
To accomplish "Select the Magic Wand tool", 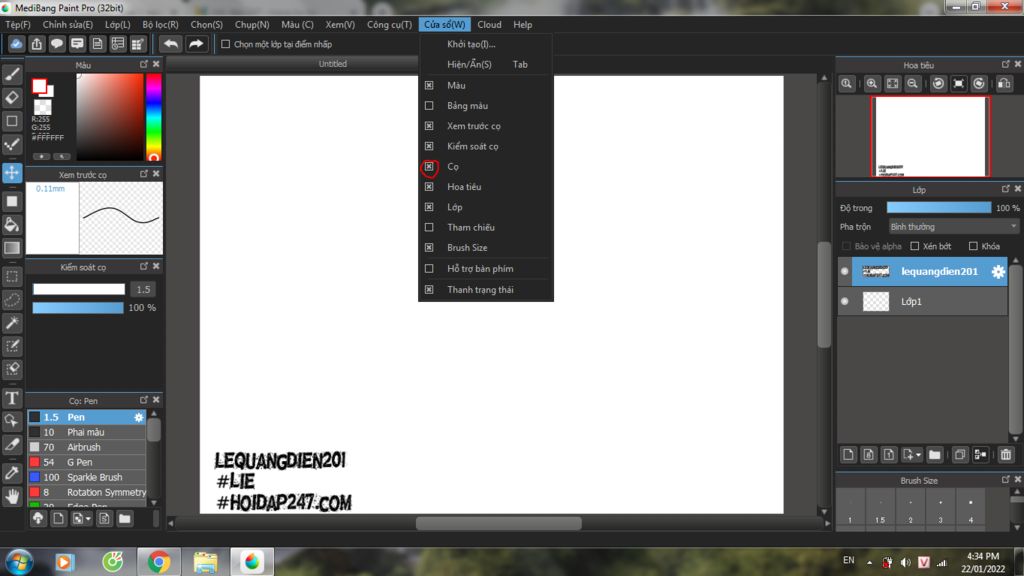I will pos(12,323).
